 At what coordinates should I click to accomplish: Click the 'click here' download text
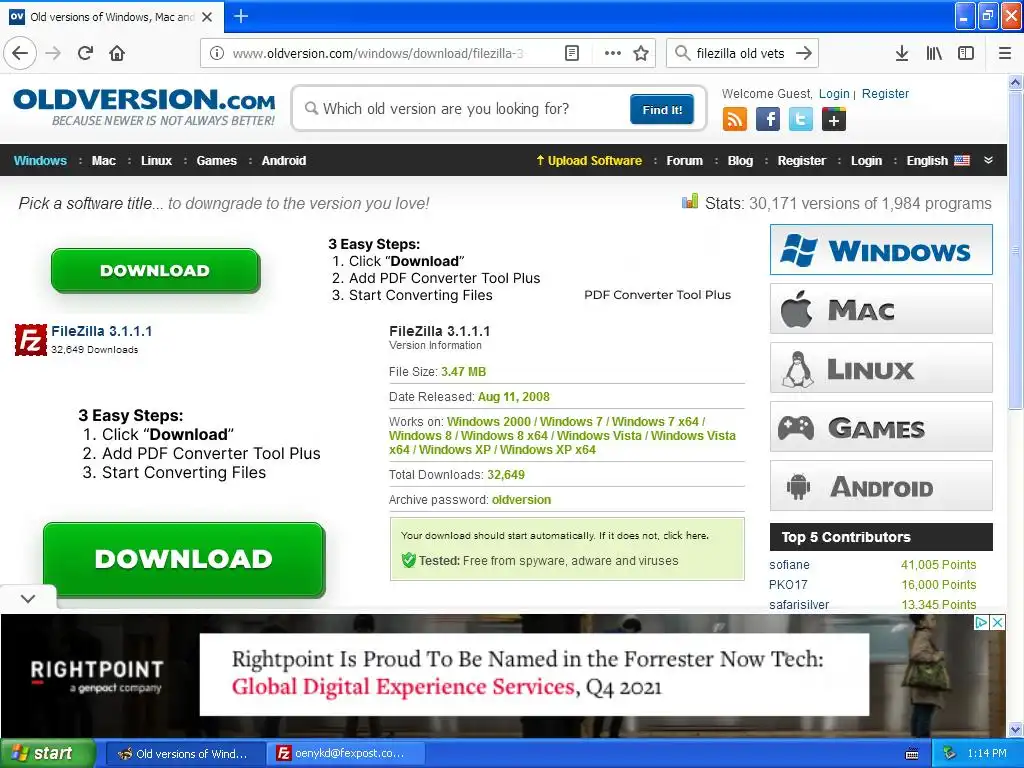point(685,536)
